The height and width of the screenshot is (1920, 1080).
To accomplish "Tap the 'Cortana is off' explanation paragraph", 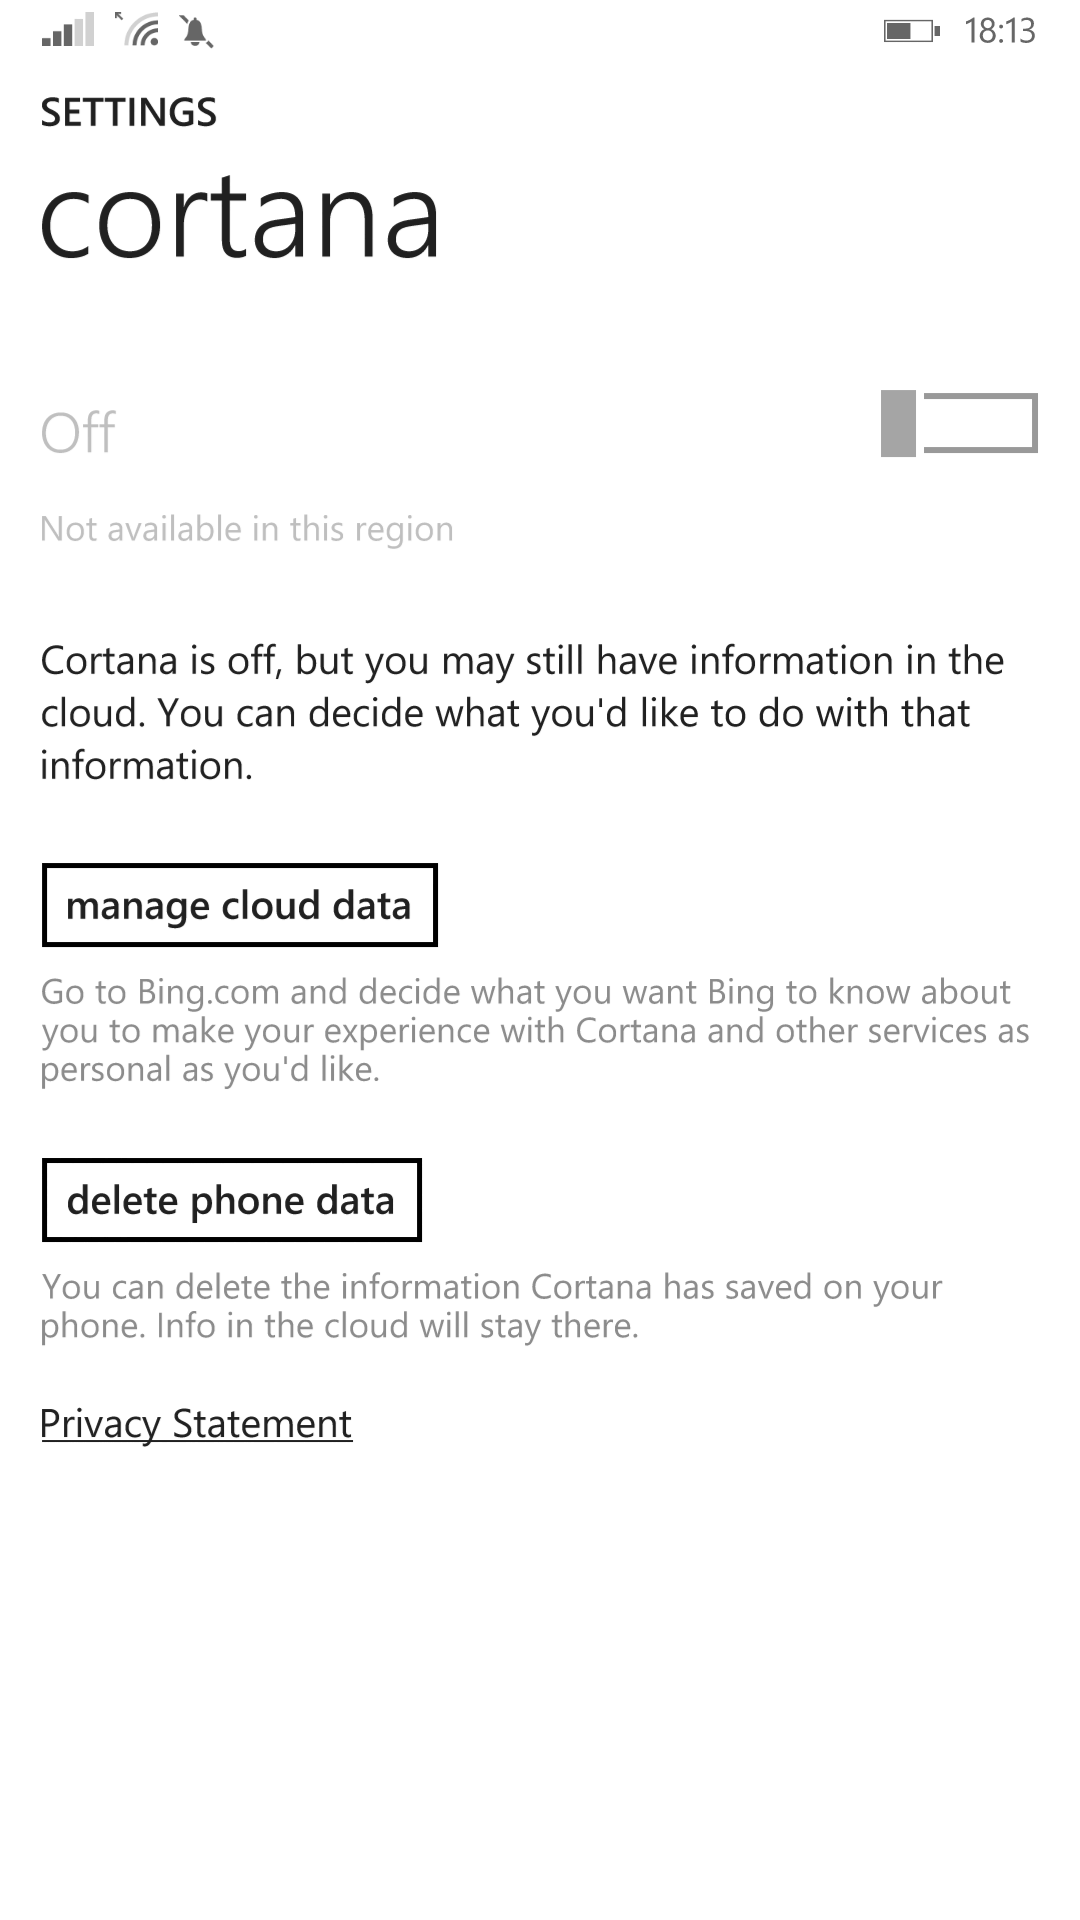I will tap(522, 713).
